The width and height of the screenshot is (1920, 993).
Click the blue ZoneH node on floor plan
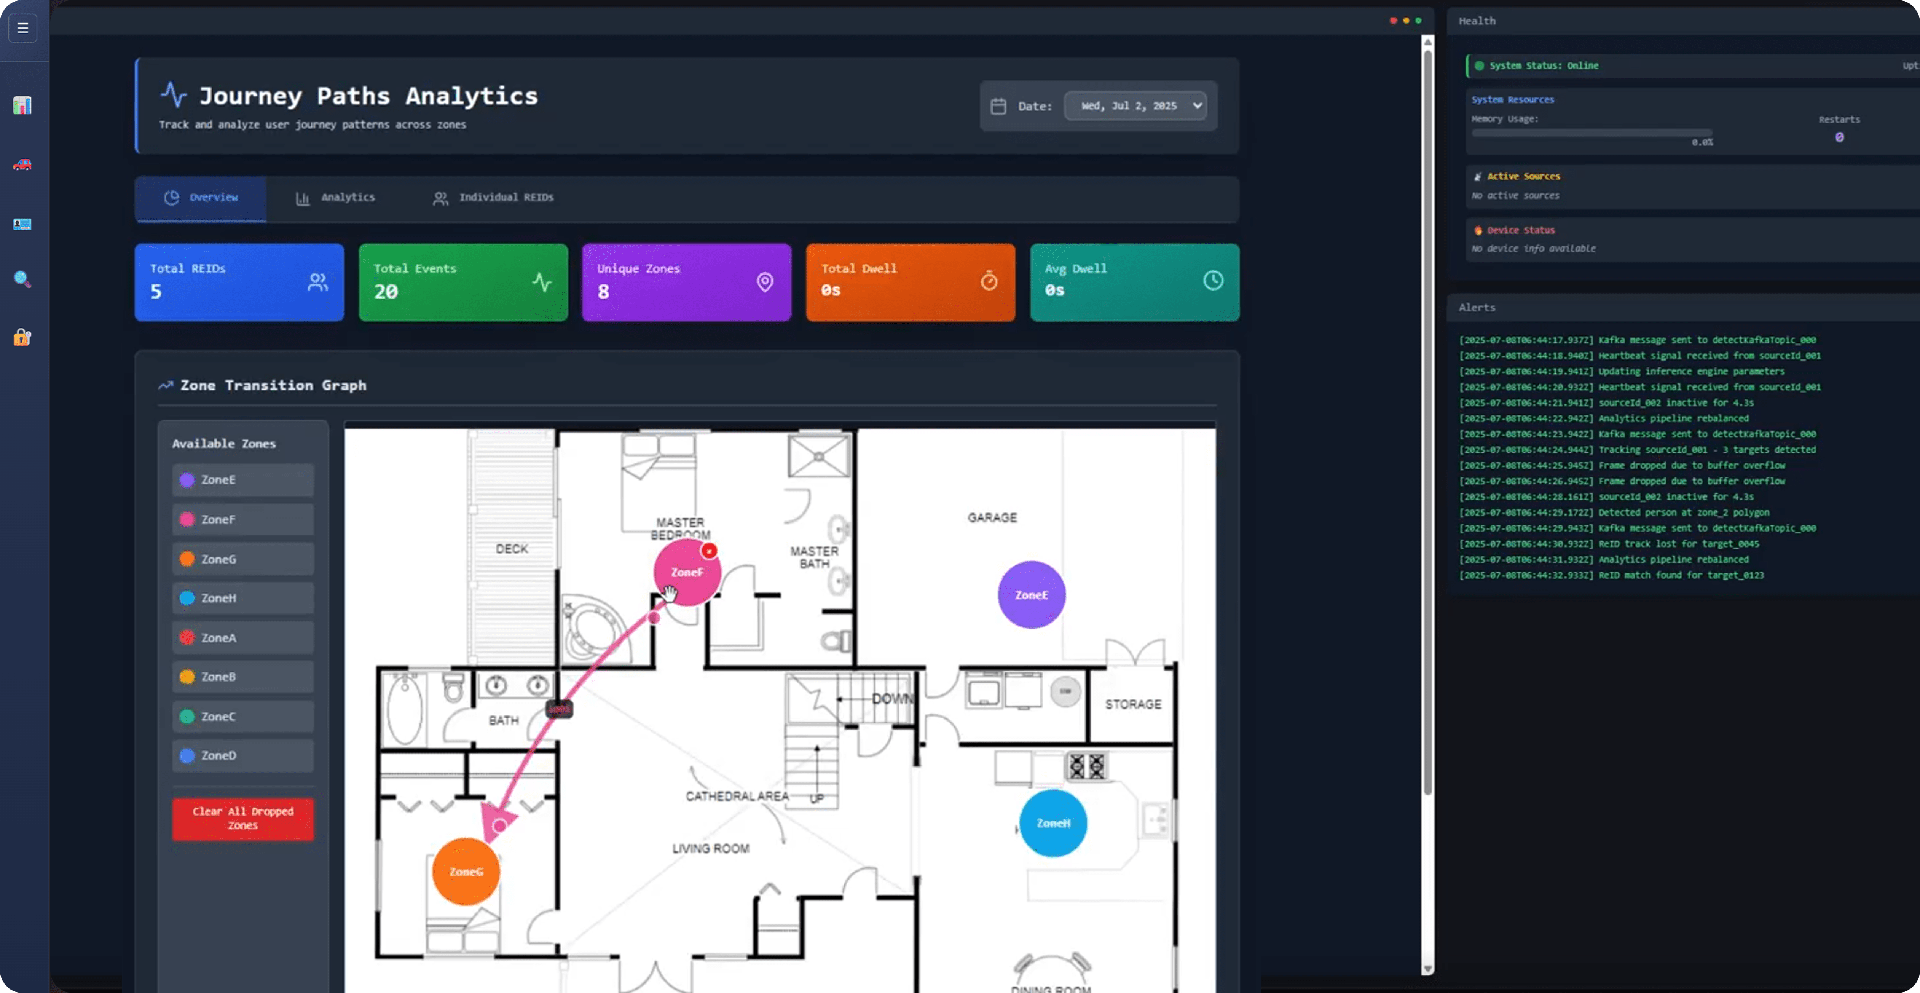1053,823
